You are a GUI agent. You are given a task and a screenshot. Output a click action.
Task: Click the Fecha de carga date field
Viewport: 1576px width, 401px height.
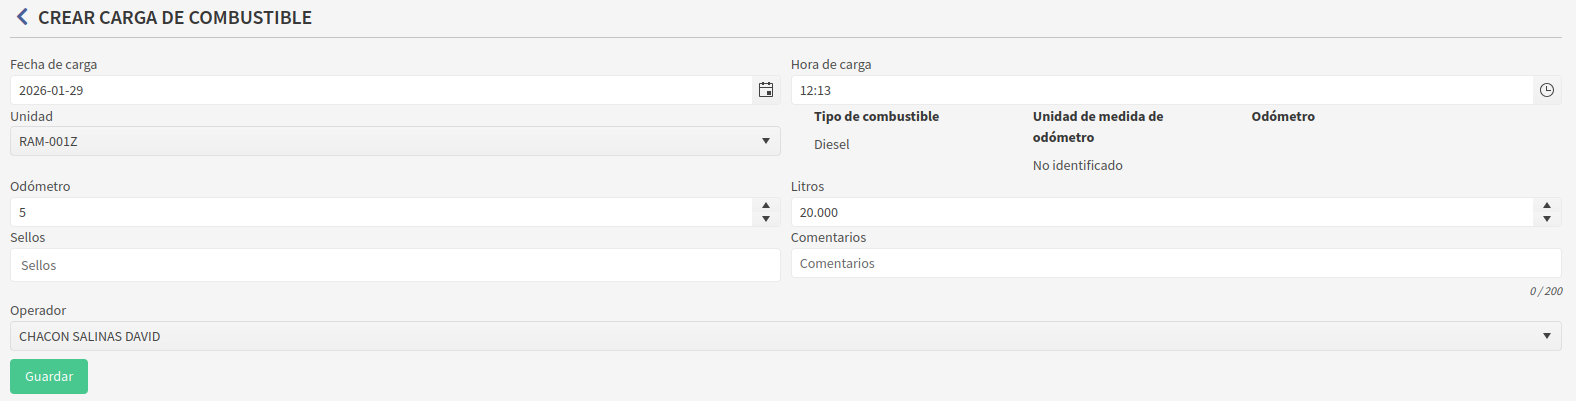(380, 90)
